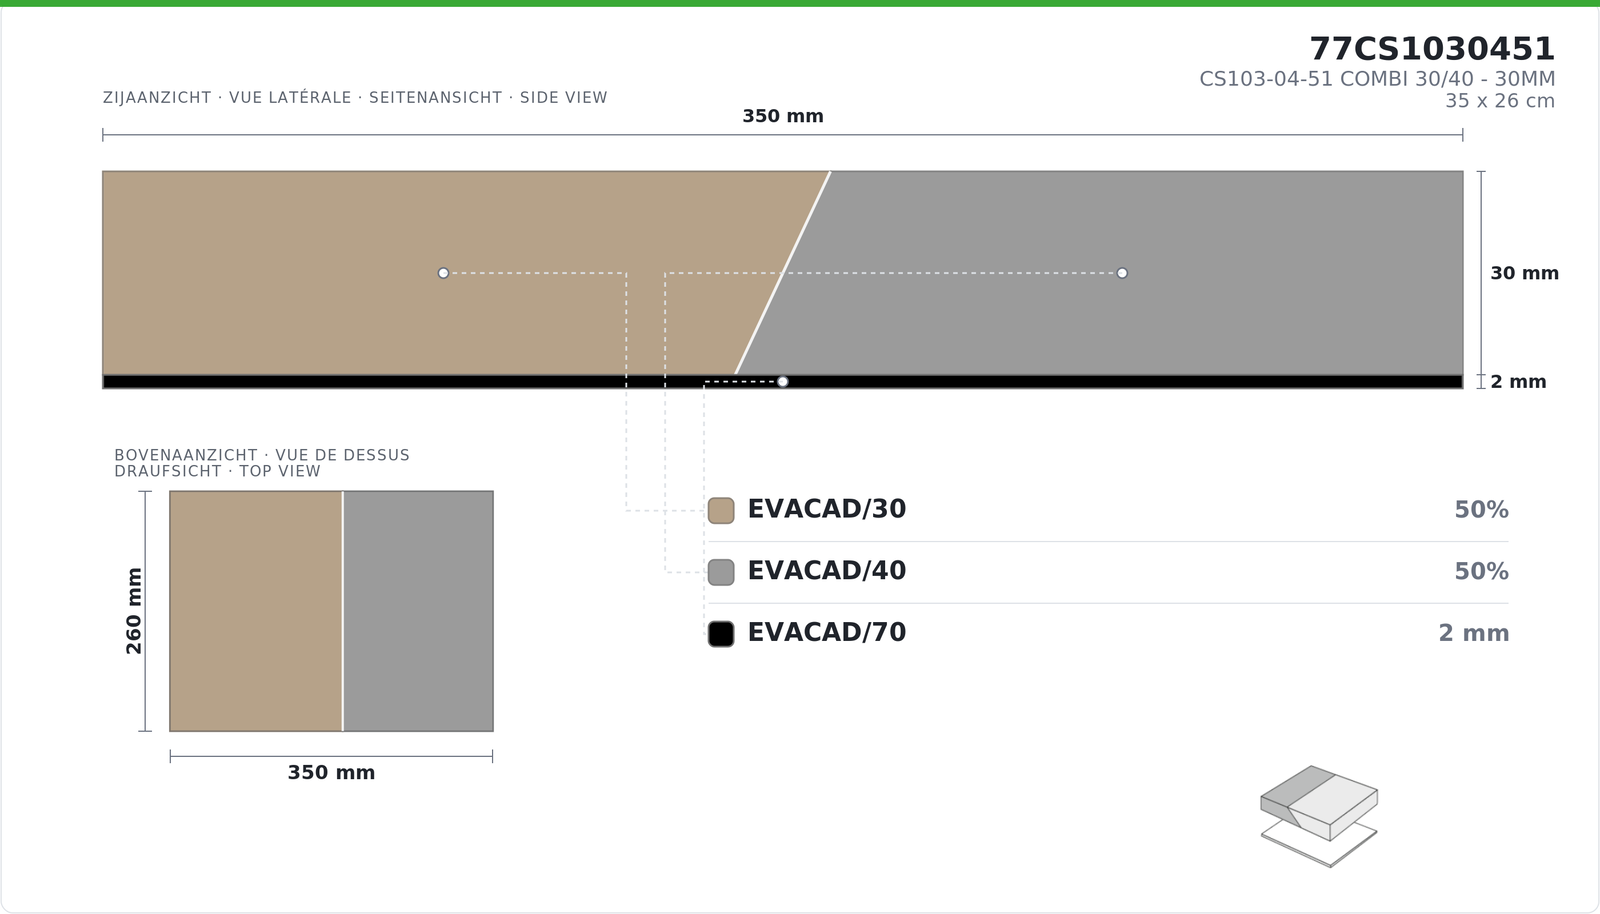Image resolution: width=1600 pixels, height=914 pixels.
Task: Click the 350 mm label under the top view
Action: click(331, 773)
